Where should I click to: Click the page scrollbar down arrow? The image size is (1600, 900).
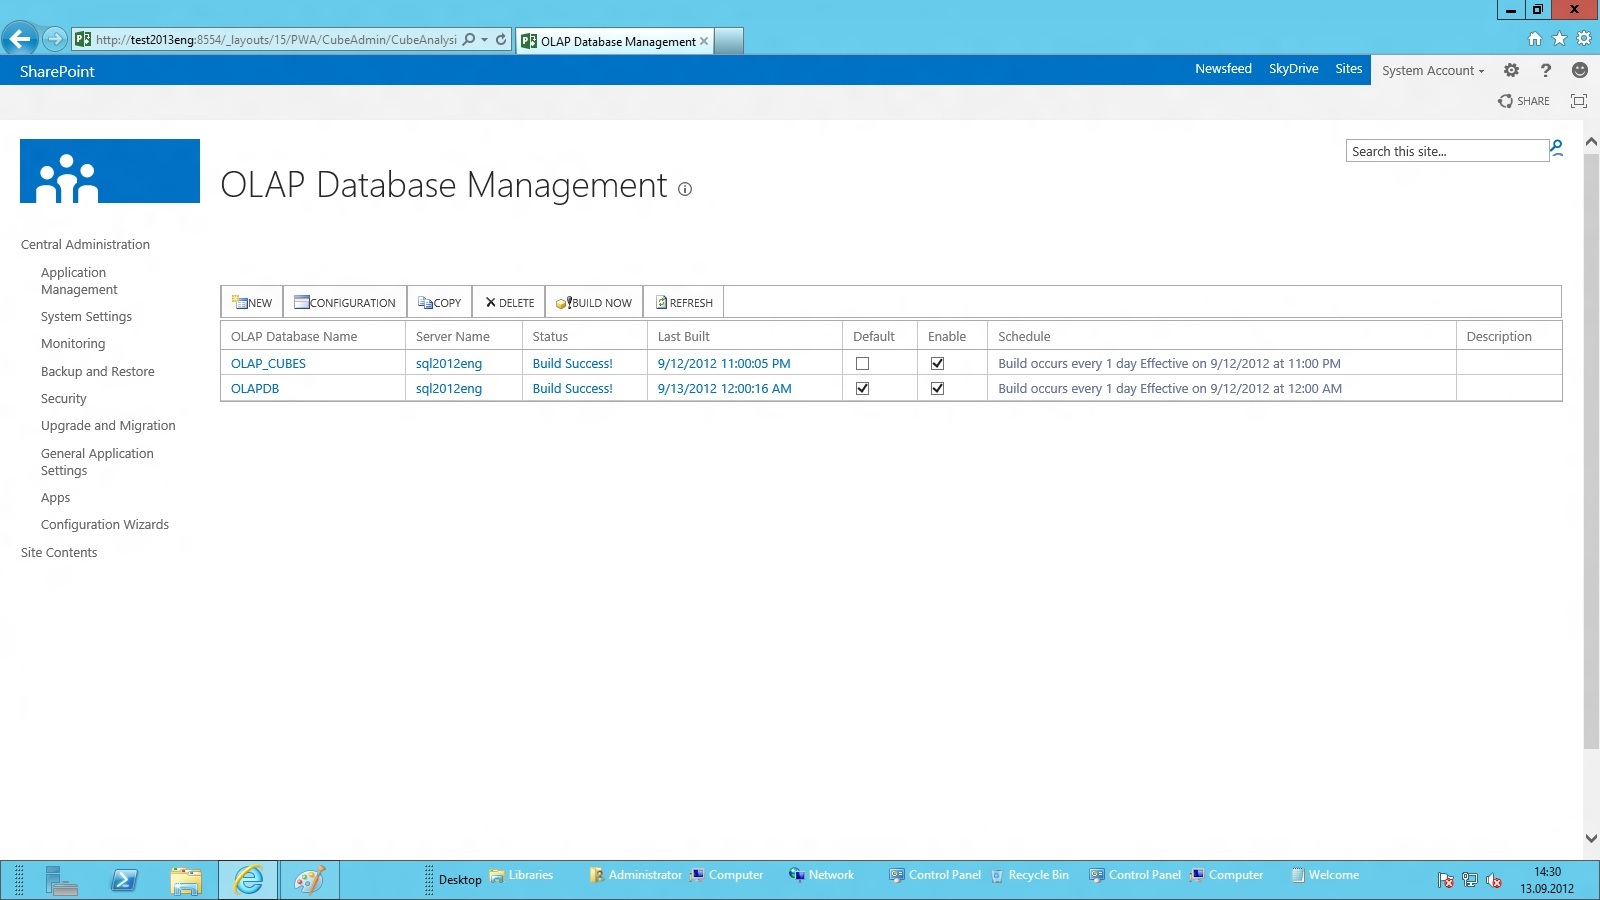click(x=1591, y=839)
